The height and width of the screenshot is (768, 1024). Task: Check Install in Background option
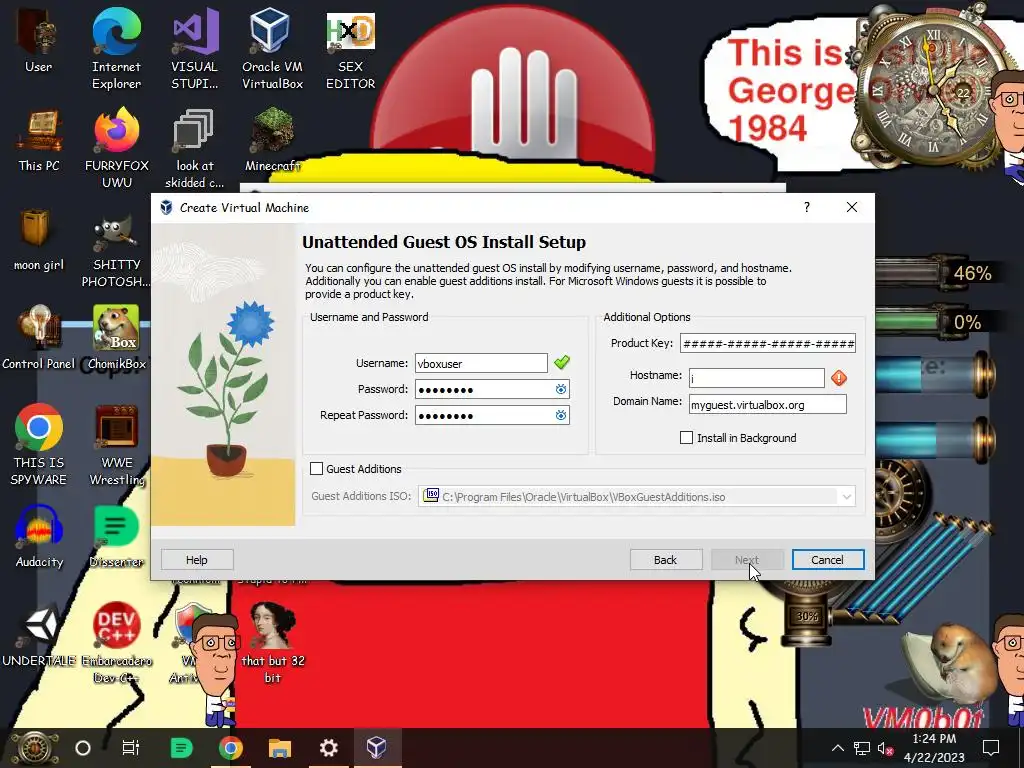(686, 438)
